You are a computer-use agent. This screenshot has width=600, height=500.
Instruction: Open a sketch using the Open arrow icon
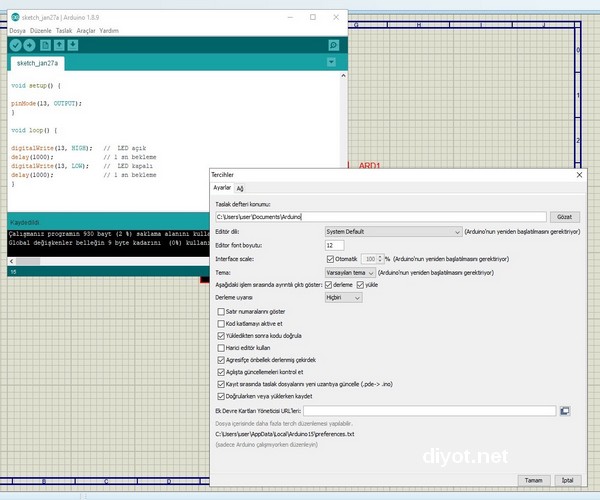coord(59,46)
